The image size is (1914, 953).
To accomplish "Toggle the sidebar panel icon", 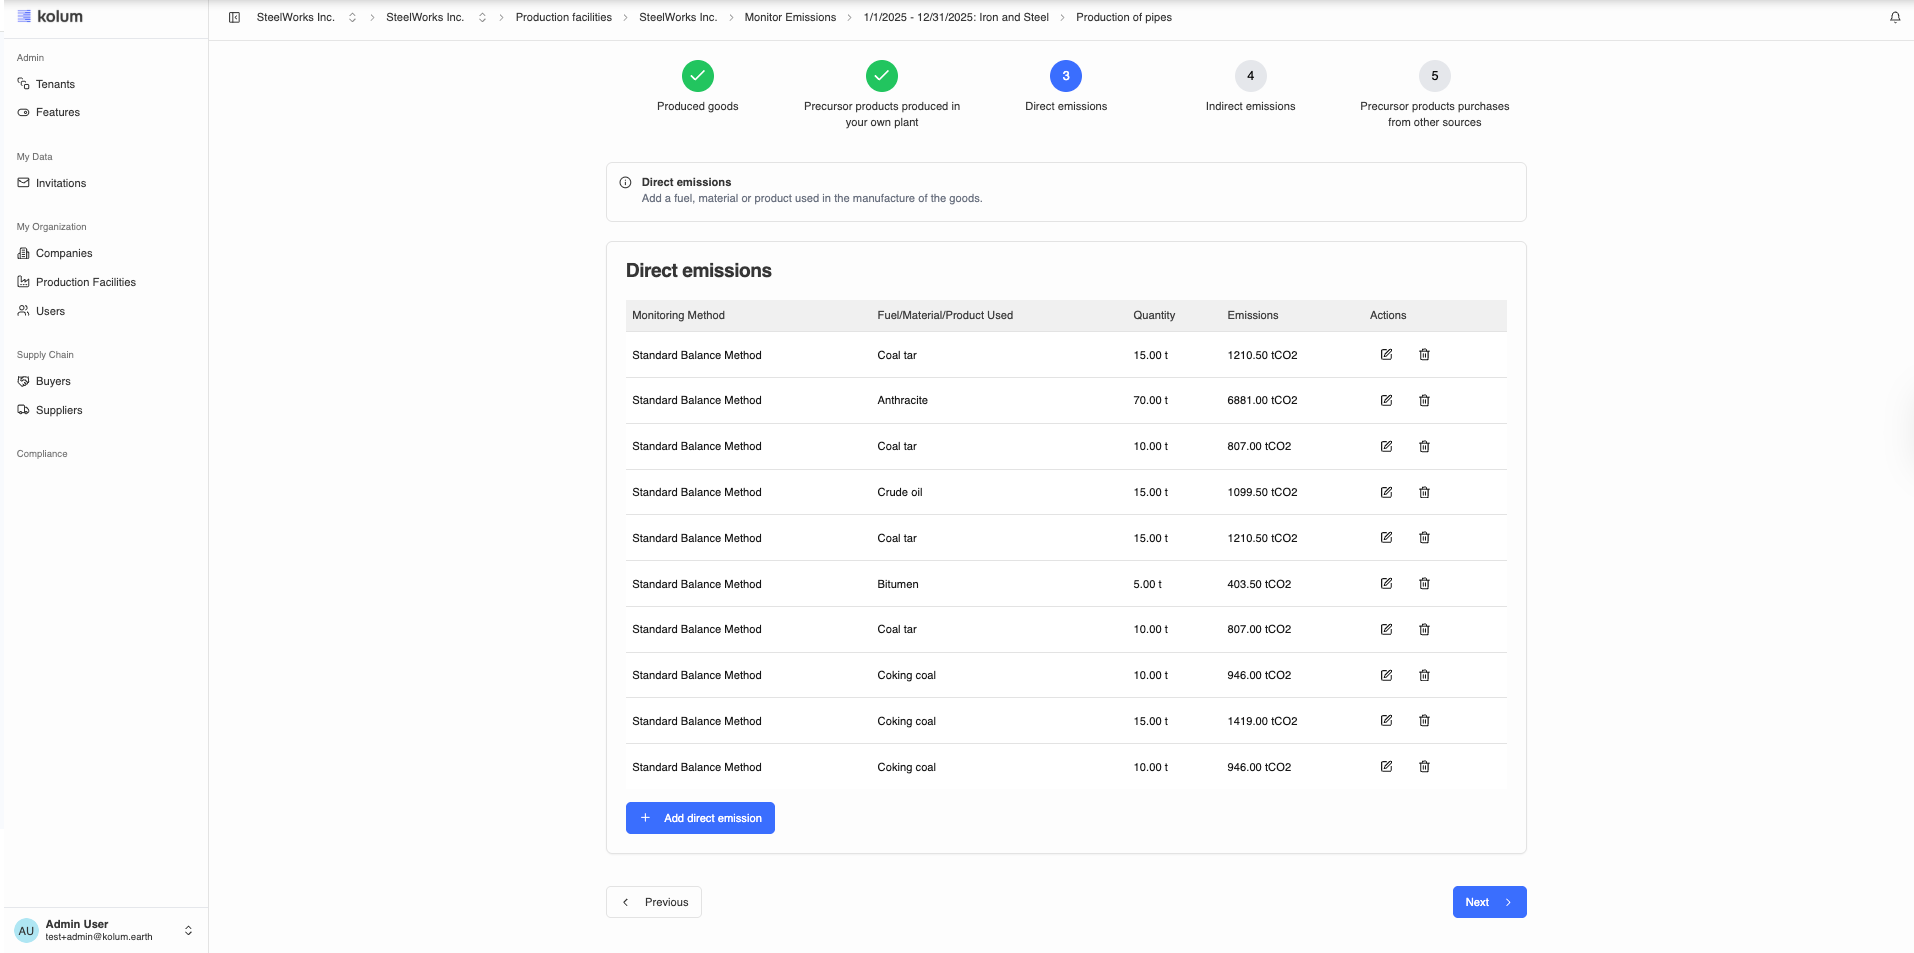I will tap(234, 17).
